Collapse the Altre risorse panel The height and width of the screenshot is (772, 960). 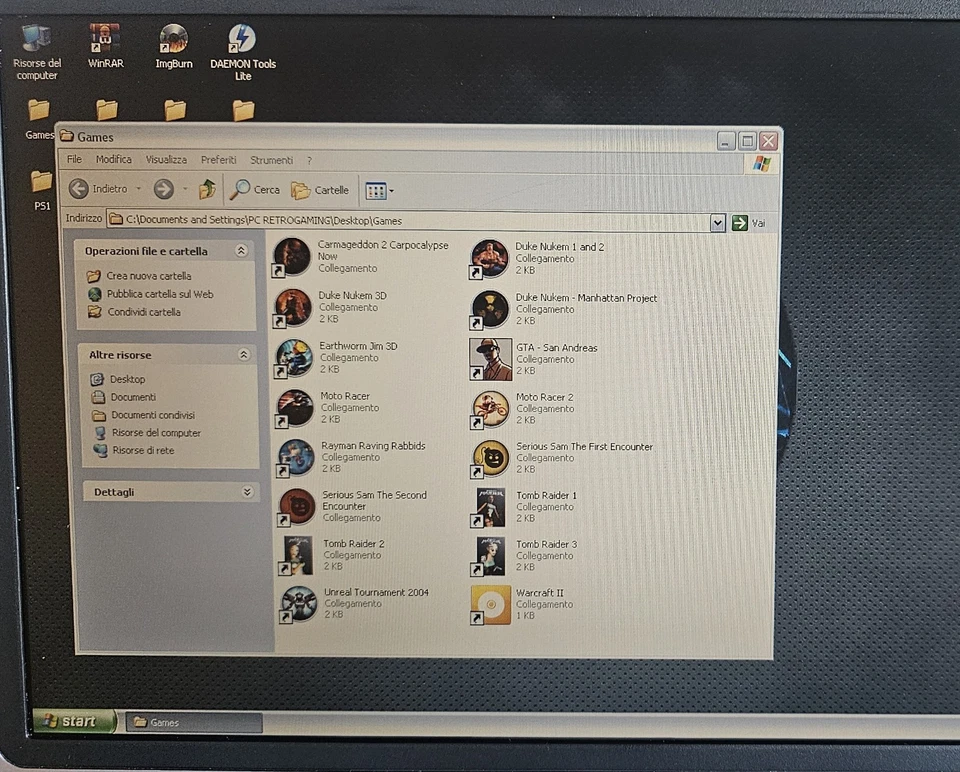click(x=244, y=354)
